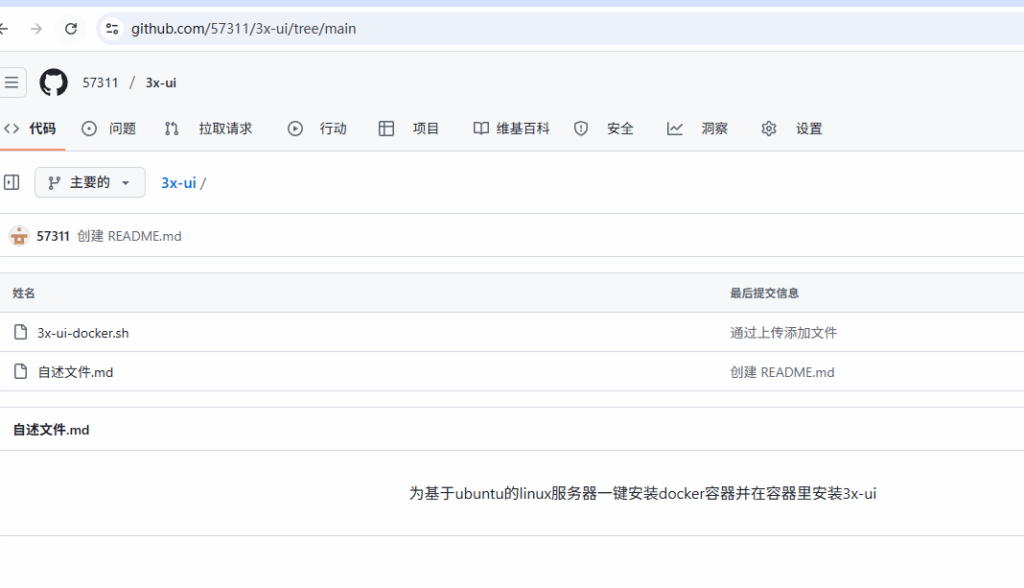Click the browser forward arrow
Image resolution: width=1024 pixels, height=588 pixels.
click(36, 29)
